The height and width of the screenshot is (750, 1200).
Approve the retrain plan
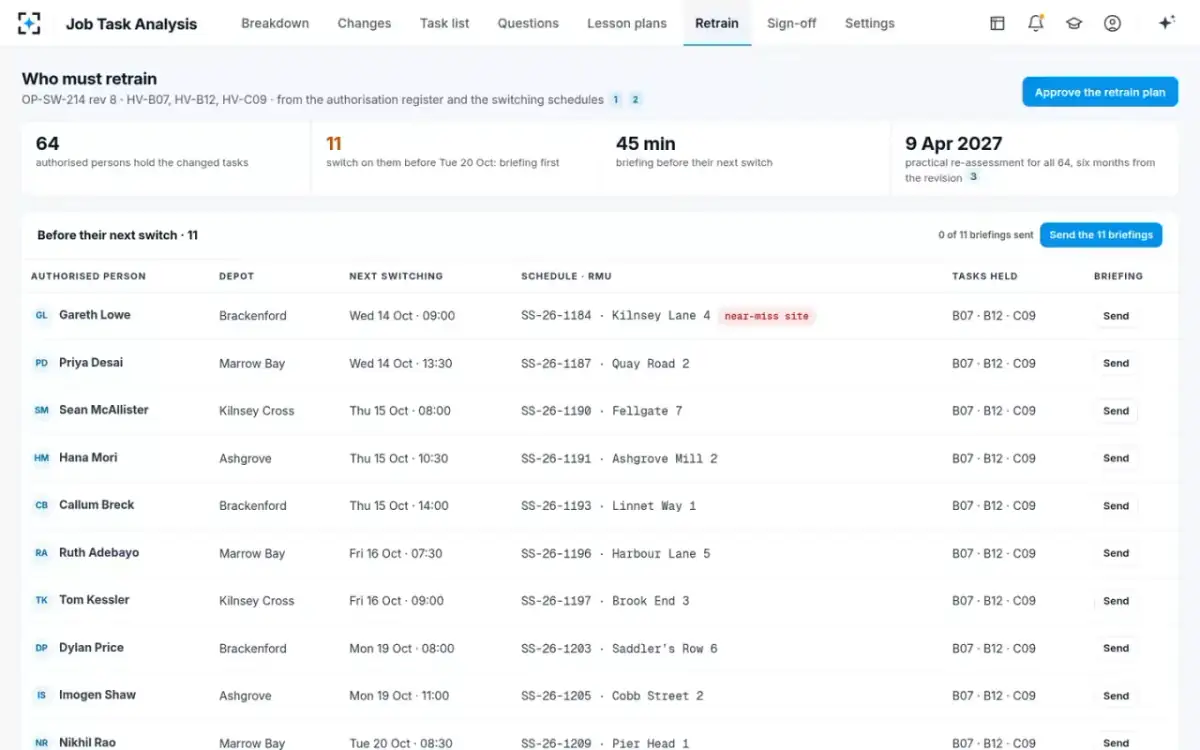(1100, 92)
